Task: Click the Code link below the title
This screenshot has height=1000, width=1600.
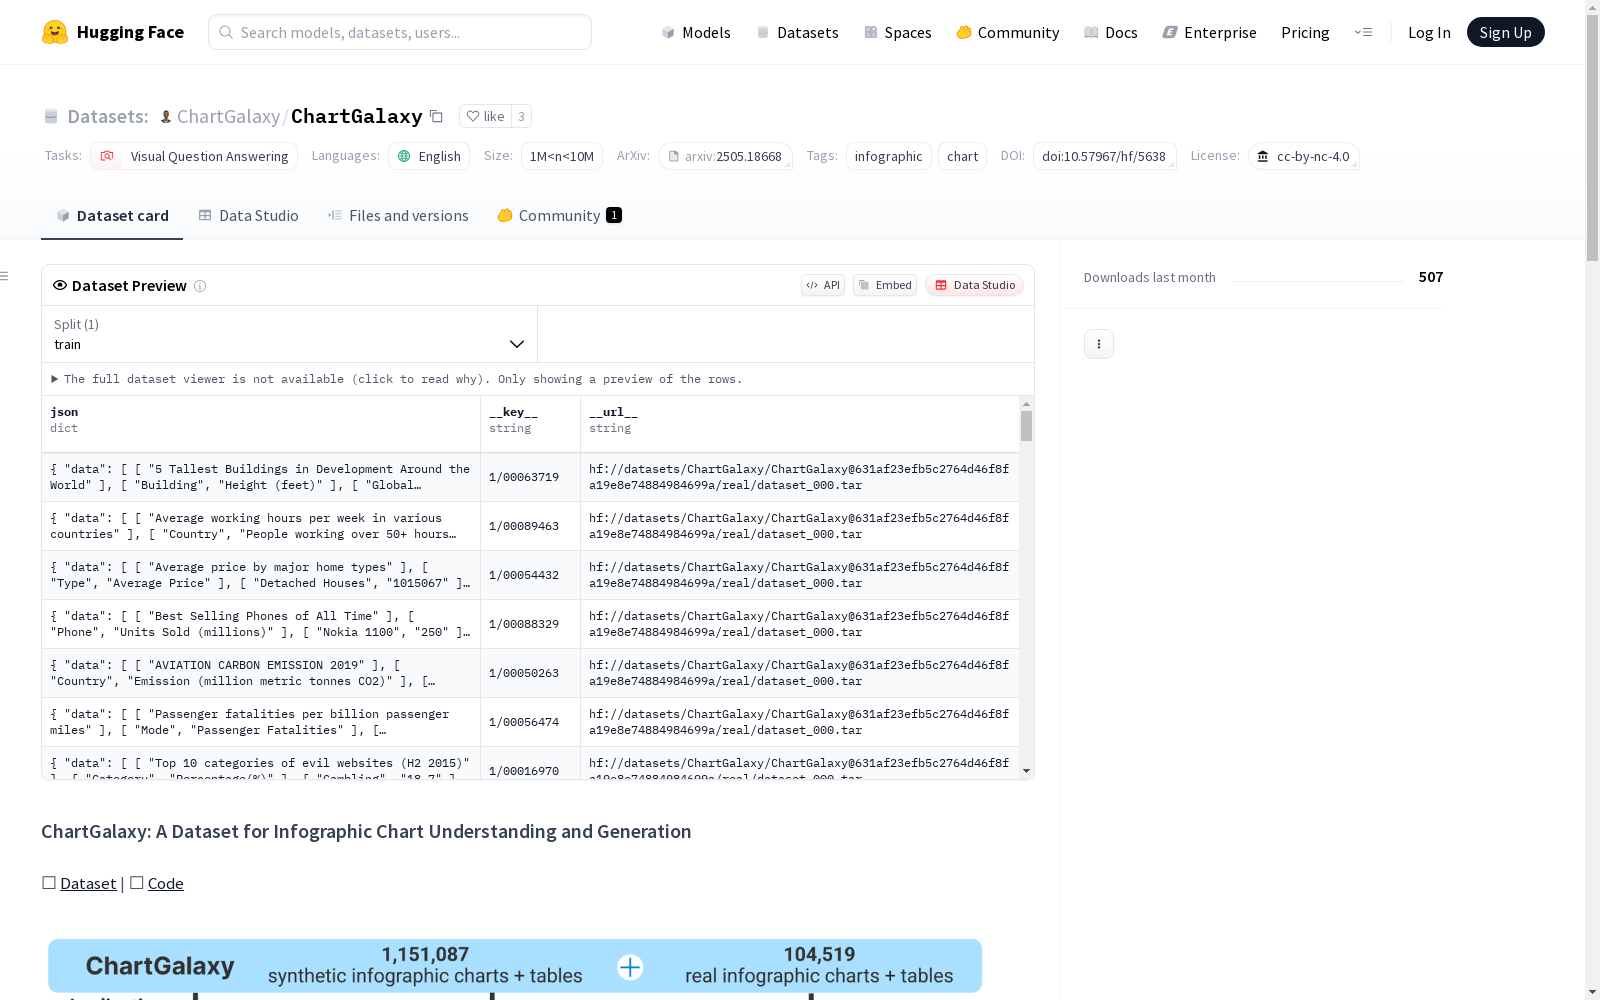Action: click(166, 883)
